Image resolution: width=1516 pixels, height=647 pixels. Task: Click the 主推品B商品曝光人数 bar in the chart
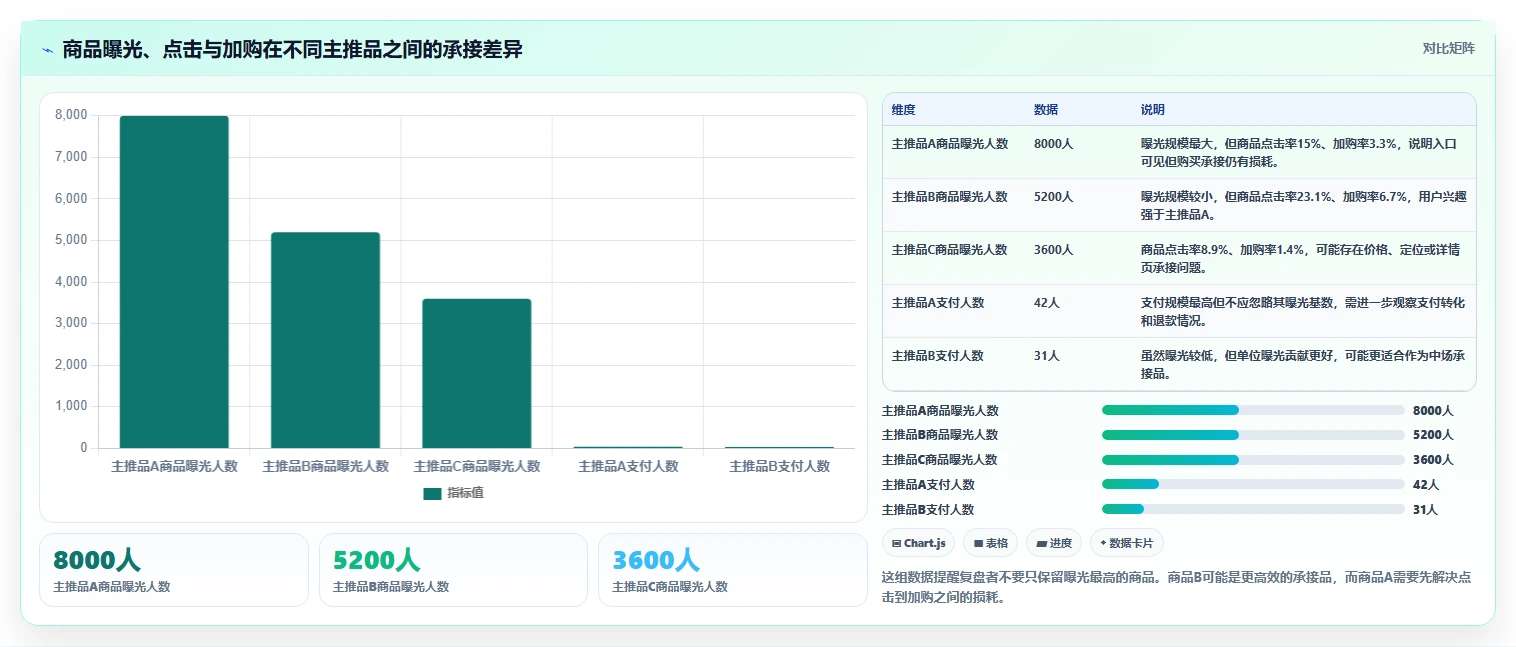pos(325,340)
